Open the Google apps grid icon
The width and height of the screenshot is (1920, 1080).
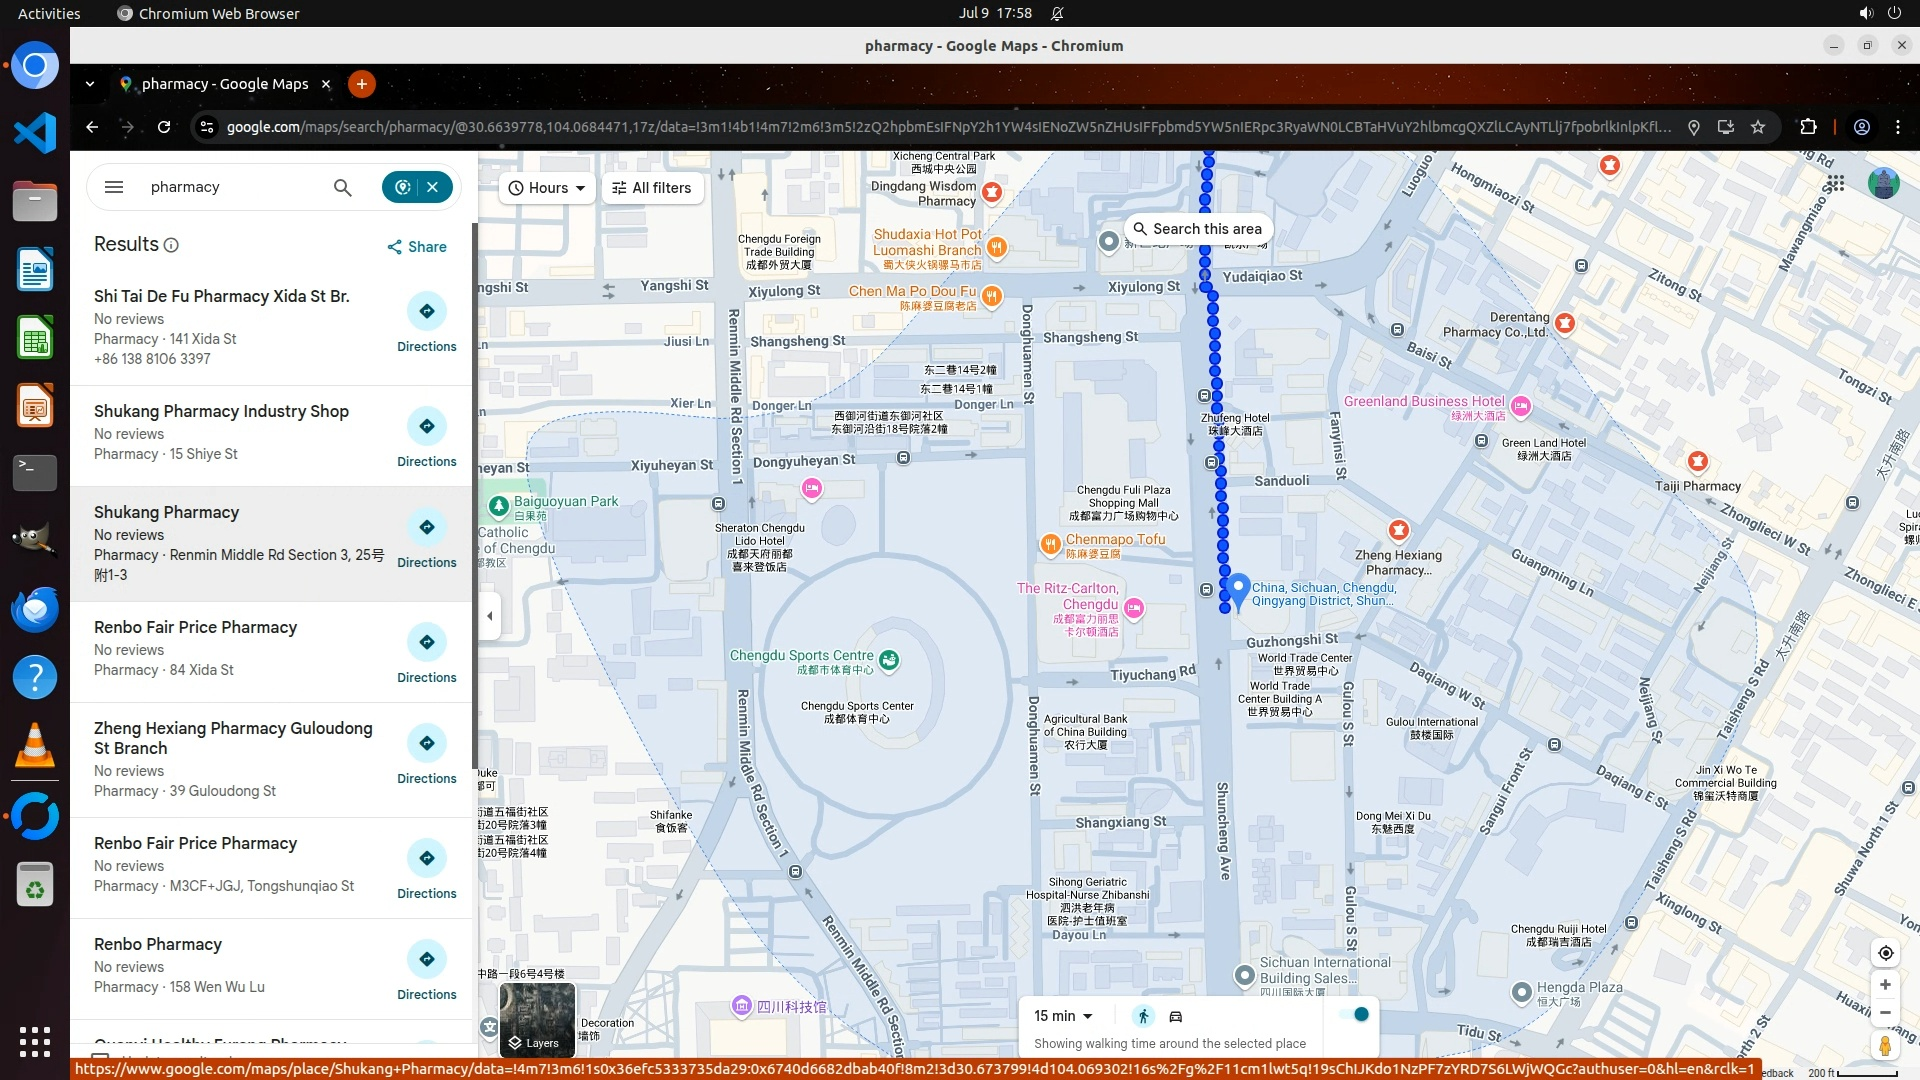[x=1835, y=183]
